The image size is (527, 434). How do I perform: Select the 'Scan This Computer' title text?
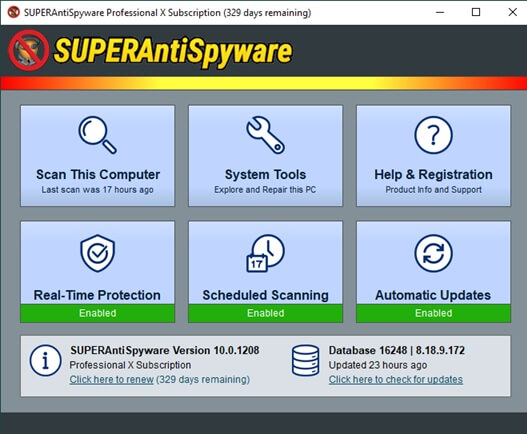98,174
